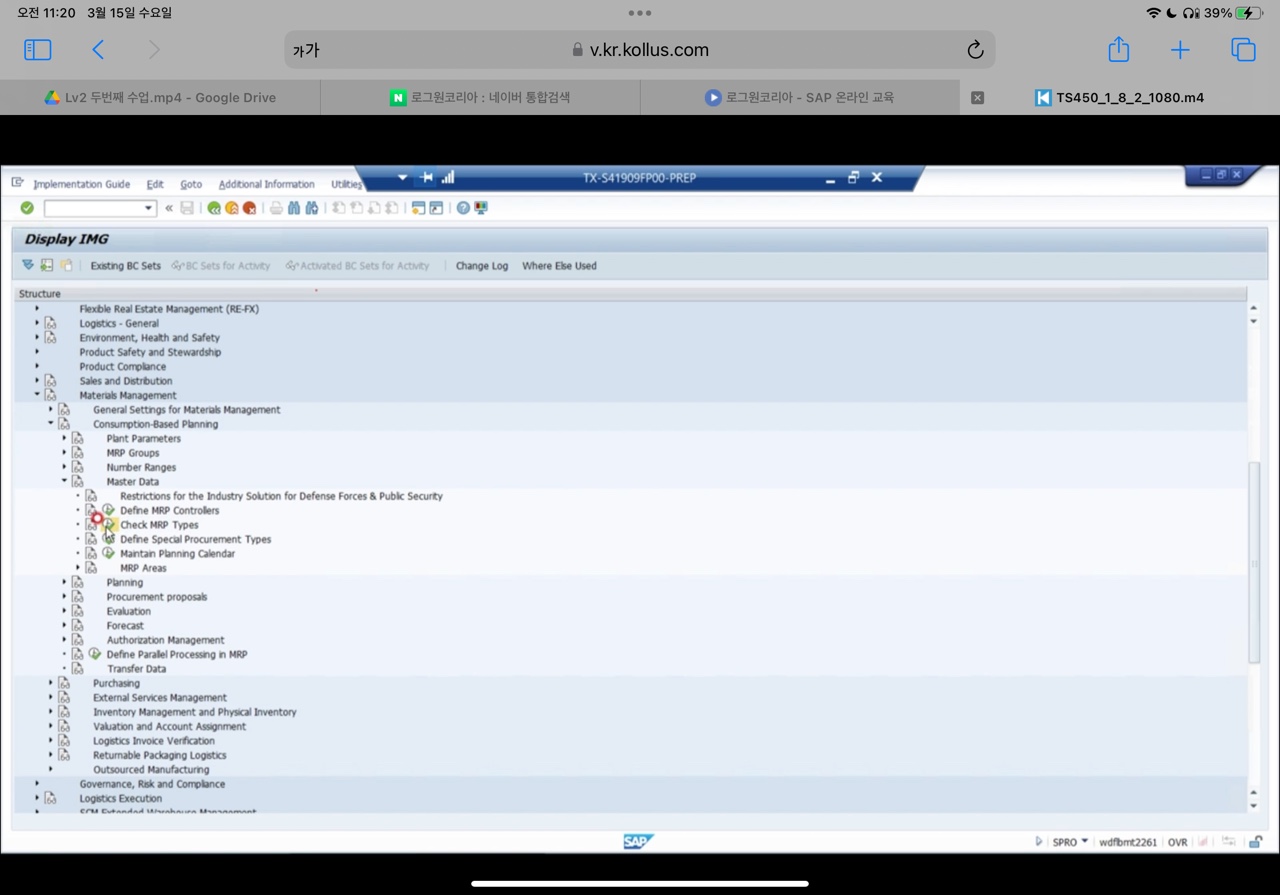Click the Generate Shortcut icon
Image resolution: width=1280 pixels, height=895 pixels.
(x=436, y=208)
